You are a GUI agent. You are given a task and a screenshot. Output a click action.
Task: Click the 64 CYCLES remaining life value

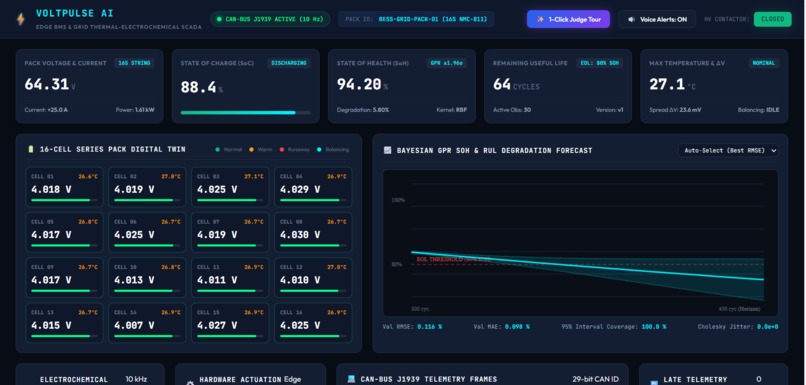point(516,85)
